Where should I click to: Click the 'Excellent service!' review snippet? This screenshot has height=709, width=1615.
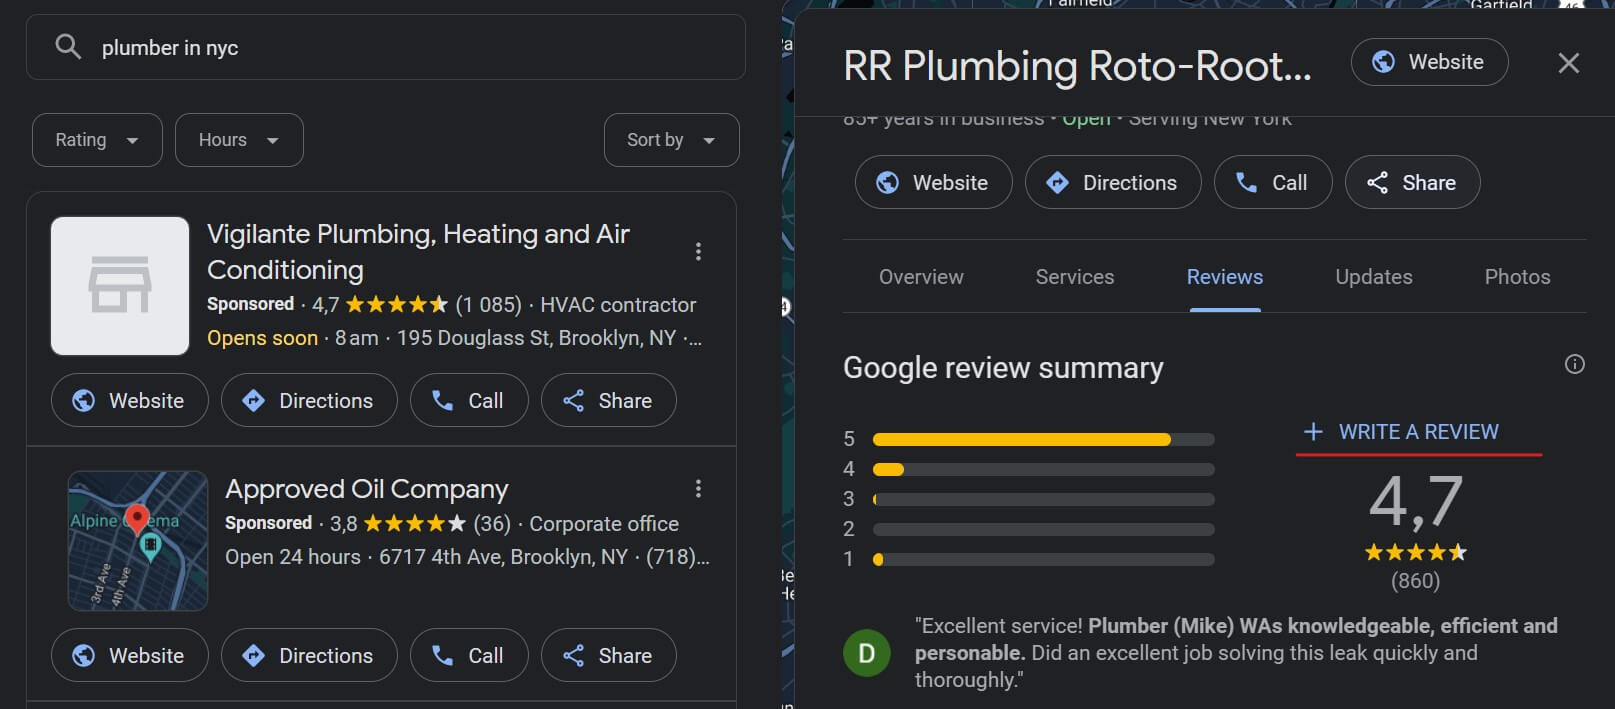coord(1236,653)
